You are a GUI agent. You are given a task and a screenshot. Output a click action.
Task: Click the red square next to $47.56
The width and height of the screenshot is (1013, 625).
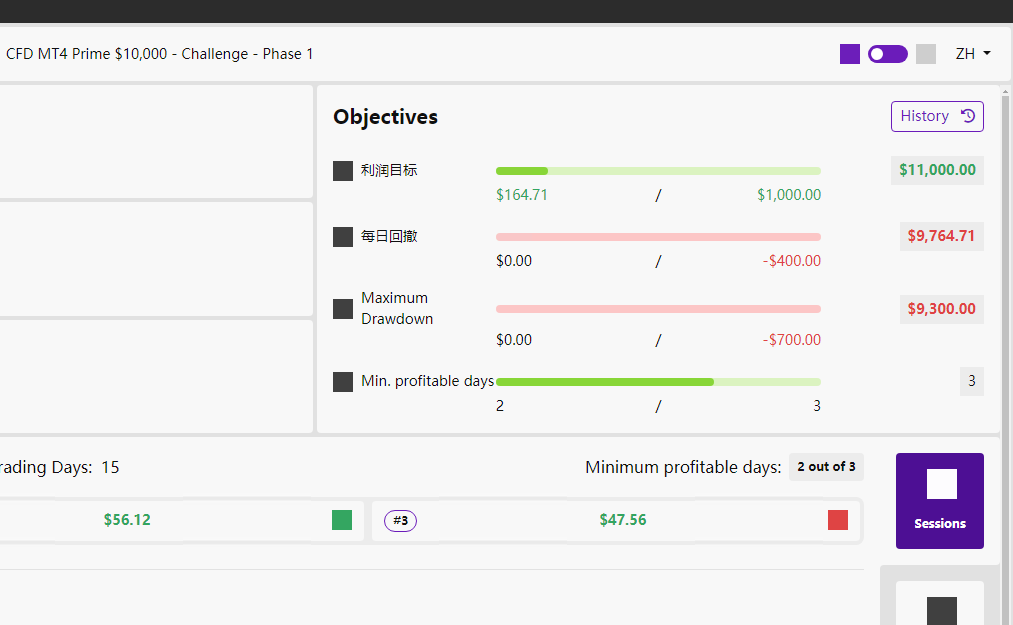838,520
